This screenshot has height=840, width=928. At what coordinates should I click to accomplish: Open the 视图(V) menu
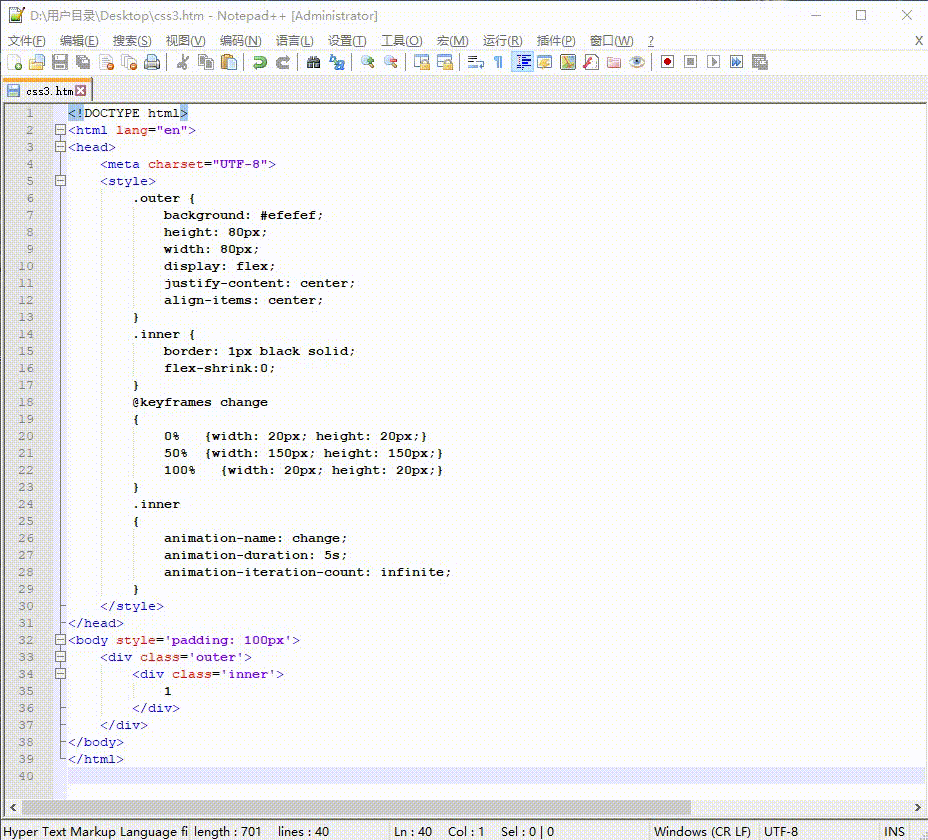pos(185,41)
